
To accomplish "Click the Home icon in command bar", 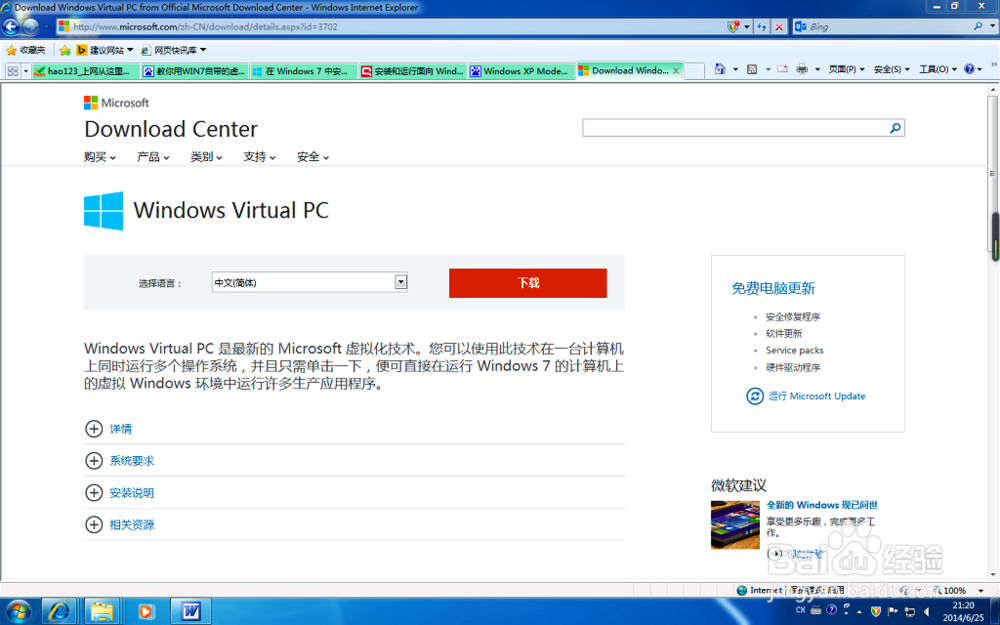I will pyautogui.click(x=720, y=69).
